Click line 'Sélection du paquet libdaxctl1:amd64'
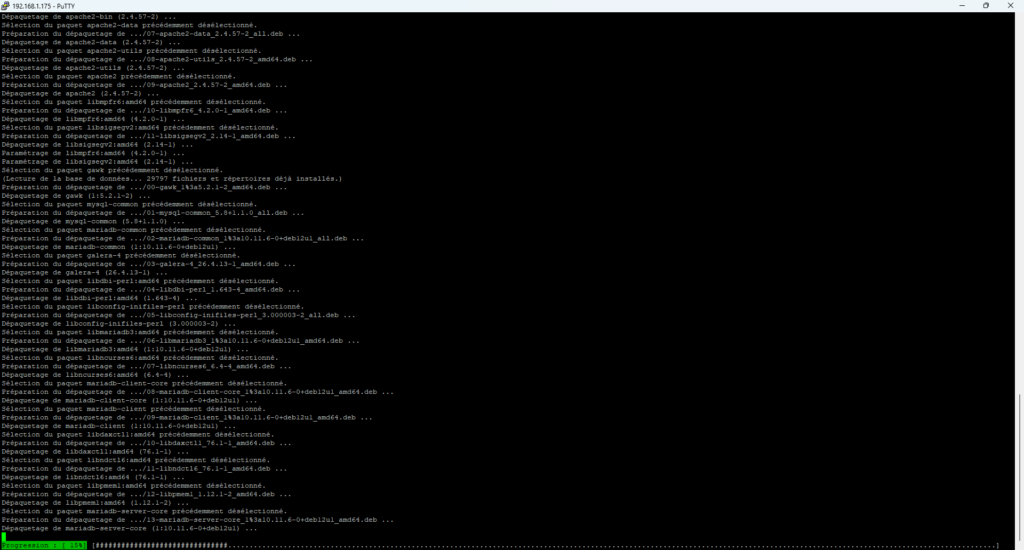 [x=138, y=434]
